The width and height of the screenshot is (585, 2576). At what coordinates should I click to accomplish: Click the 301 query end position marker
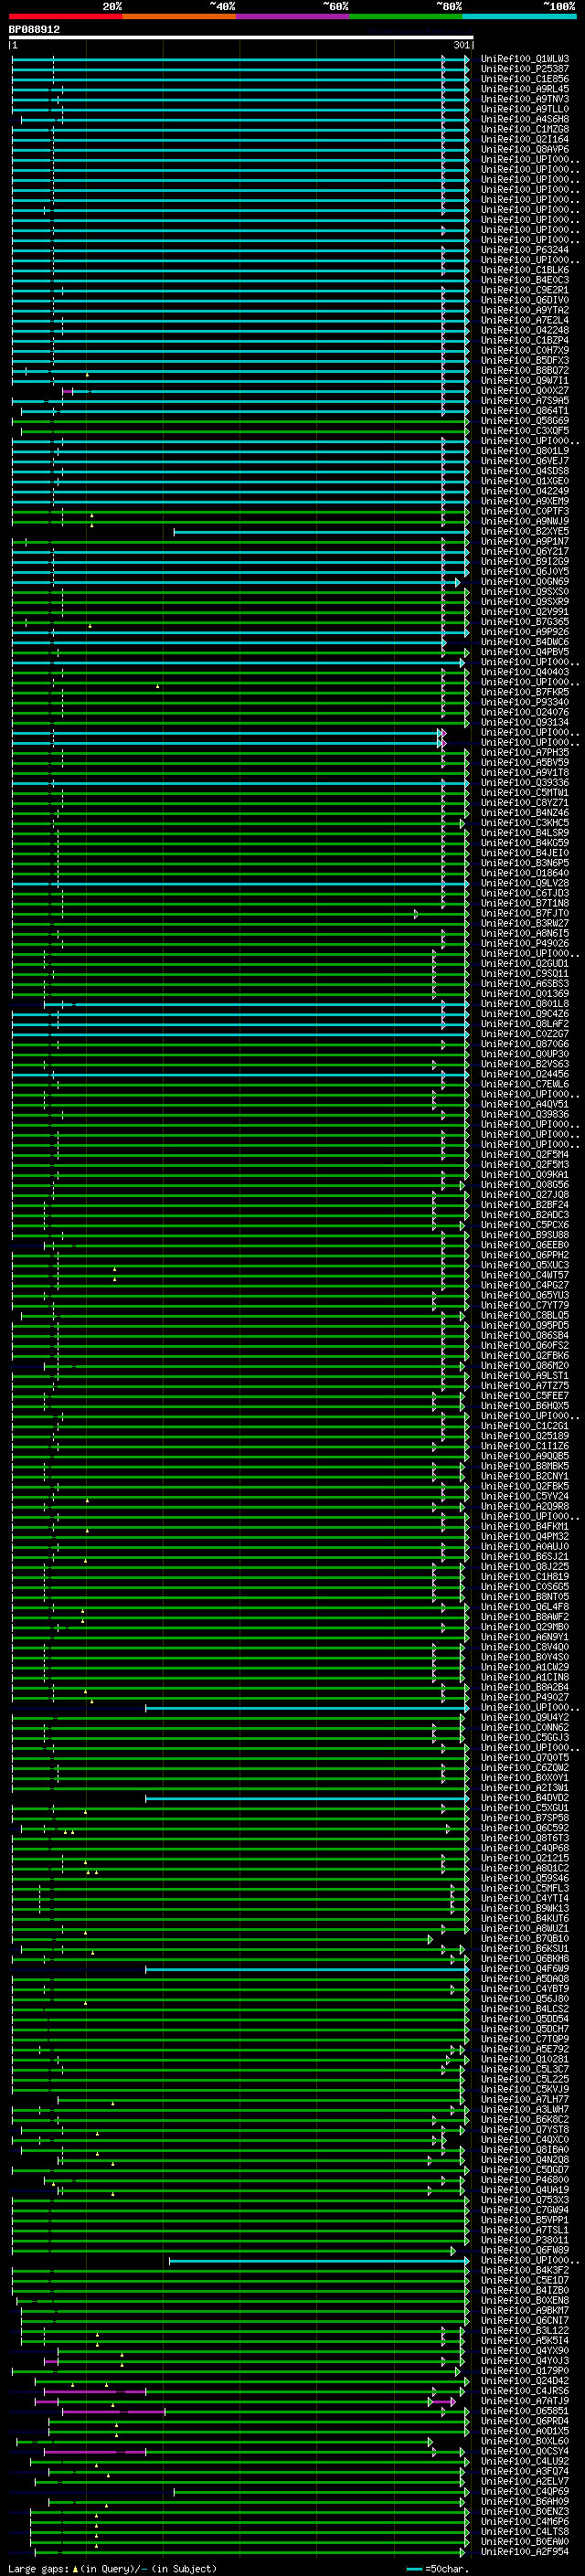tap(461, 45)
